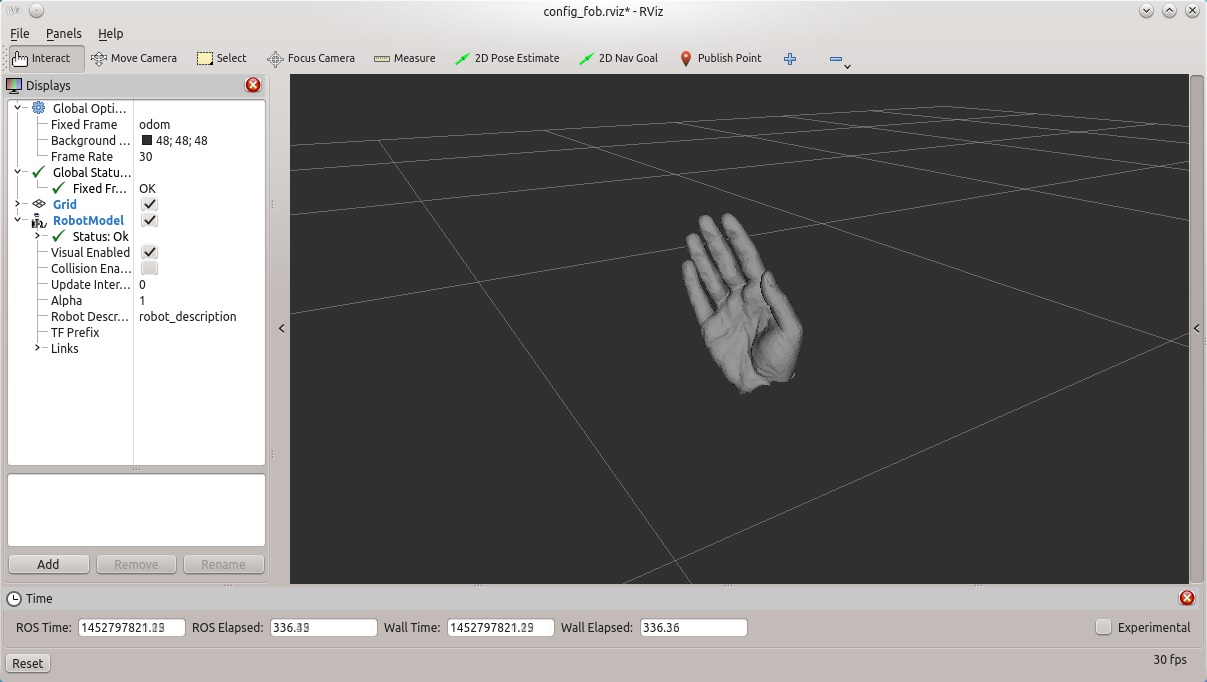Click the Global Status green checkmark icon
The height and width of the screenshot is (682, 1207).
click(39, 172)
